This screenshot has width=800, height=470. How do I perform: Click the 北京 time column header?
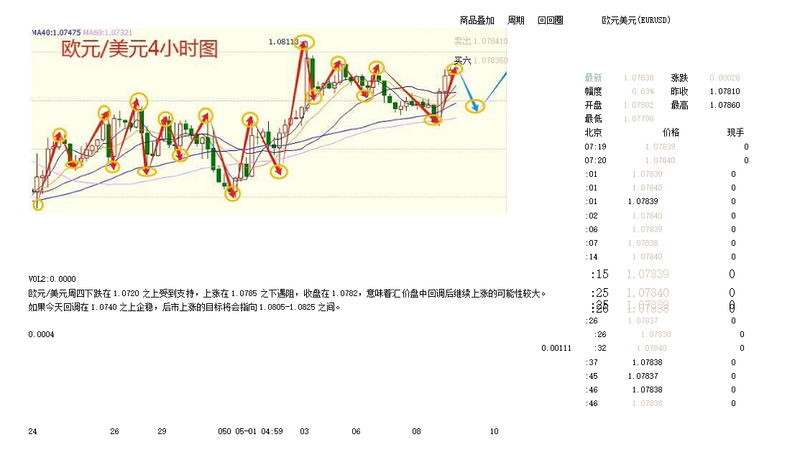coord(593,133)
